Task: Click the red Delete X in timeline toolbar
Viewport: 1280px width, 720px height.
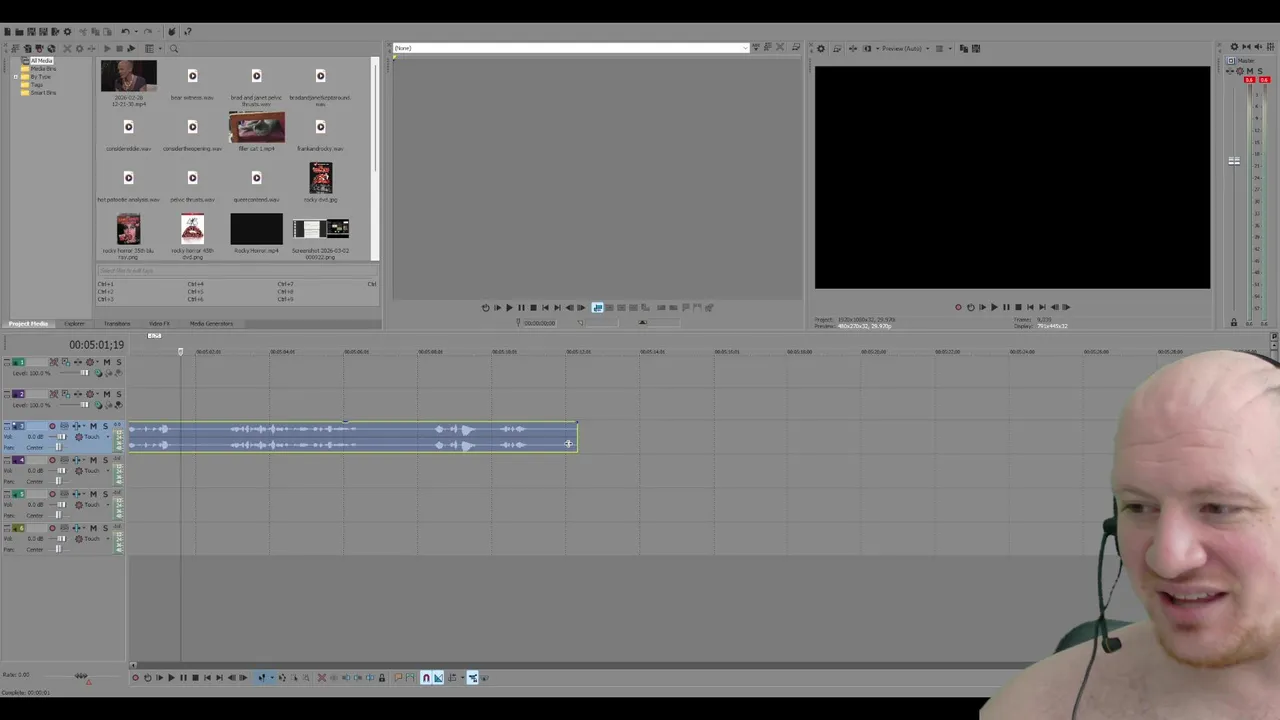Action: click(322, 678)
